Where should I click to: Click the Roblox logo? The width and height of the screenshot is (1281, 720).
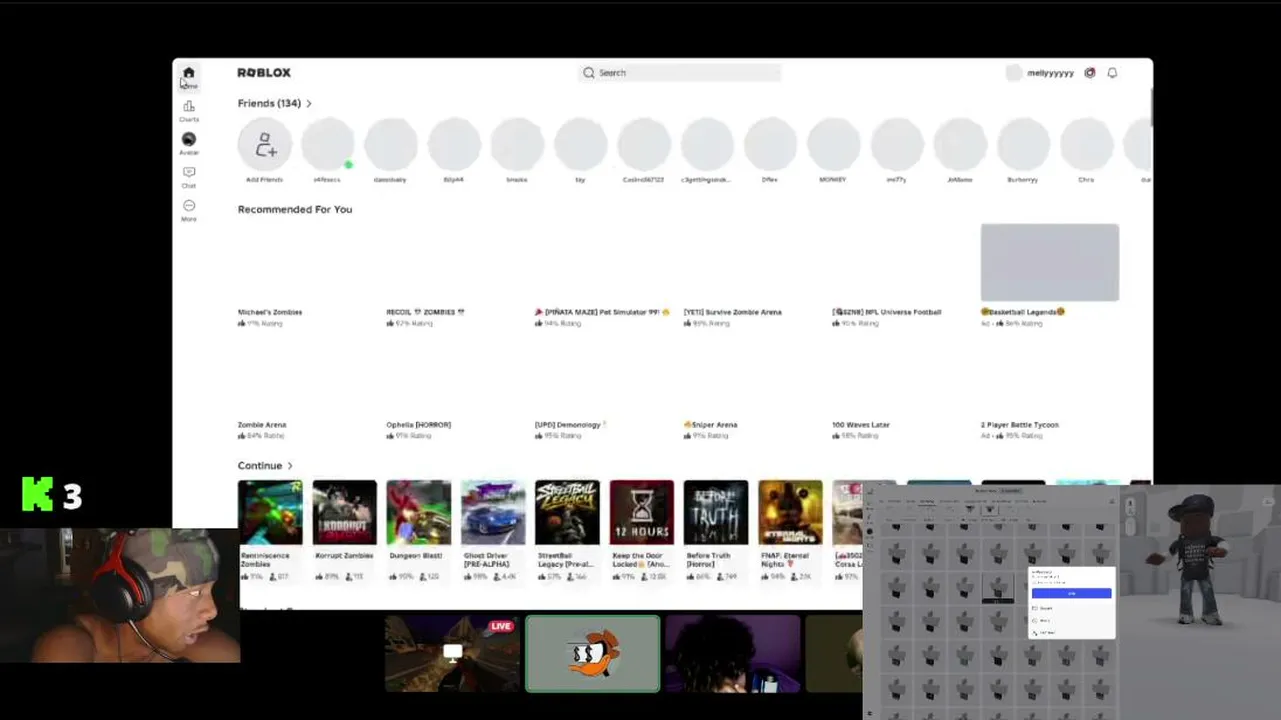(264, 73)
